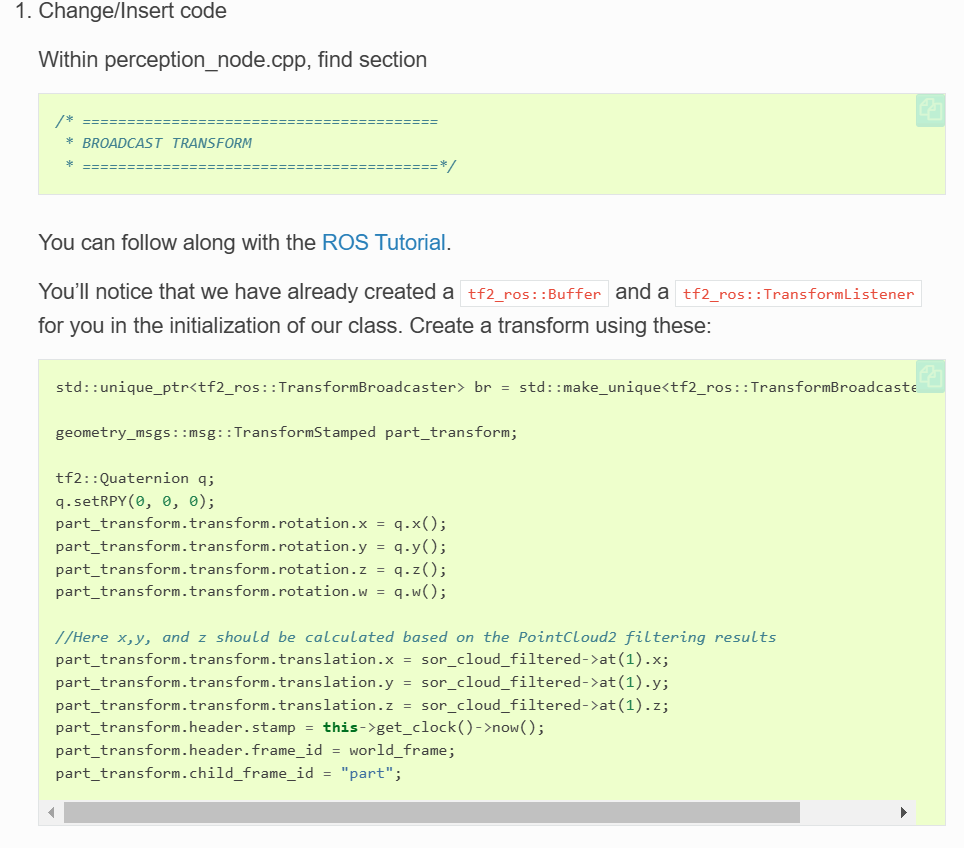Open the ROS Tutorial link
Viewport: 964px width, 848px height.
(383, 242)
